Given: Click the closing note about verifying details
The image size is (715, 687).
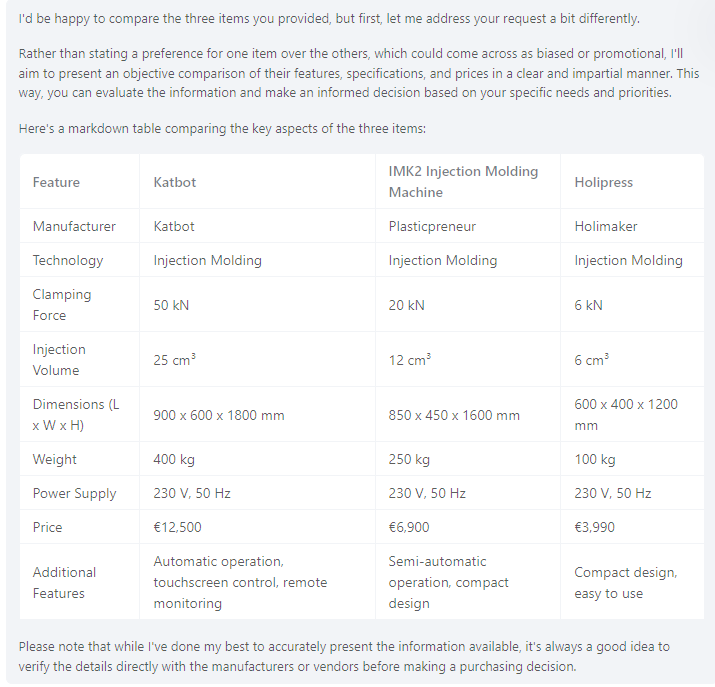Looking at the screenshot, I should click(347, 657).
